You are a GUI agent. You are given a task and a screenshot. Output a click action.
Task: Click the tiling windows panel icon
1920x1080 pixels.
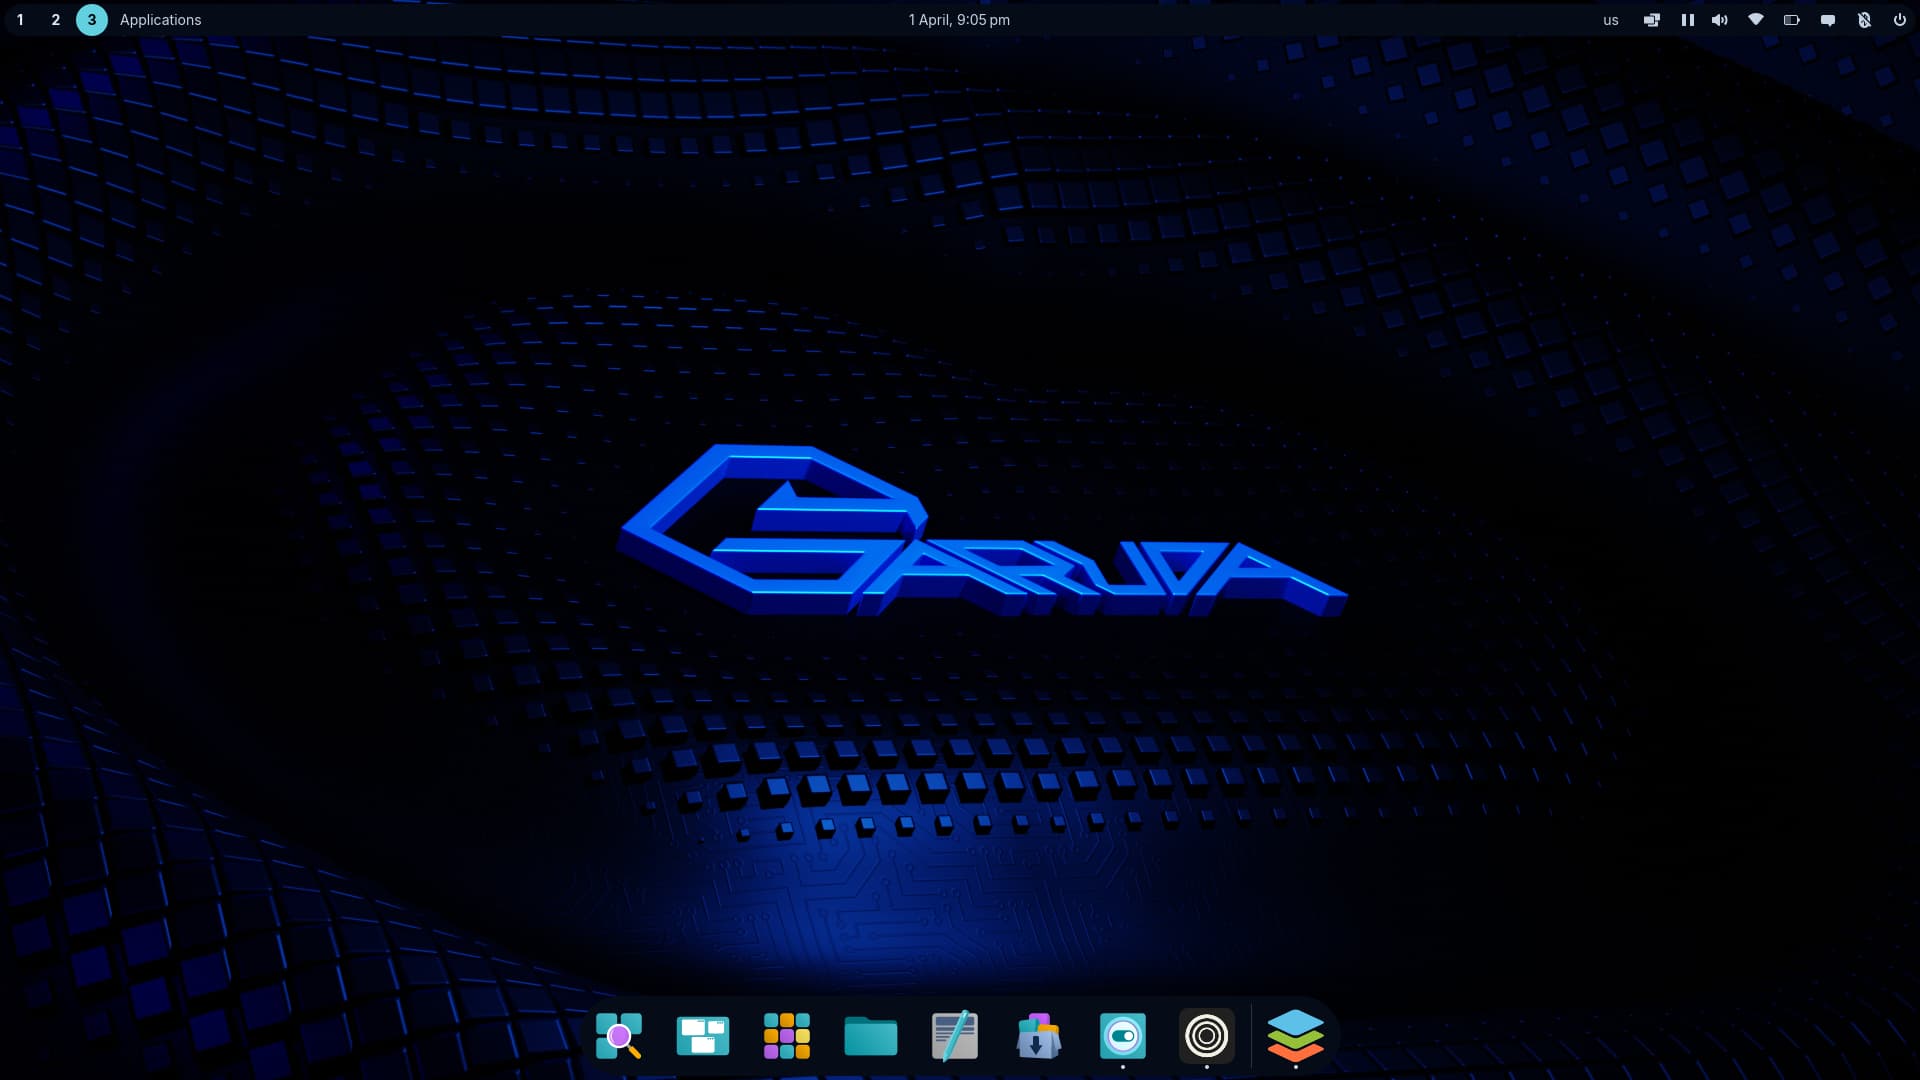pyautogui.click(x=1652, y=20)
